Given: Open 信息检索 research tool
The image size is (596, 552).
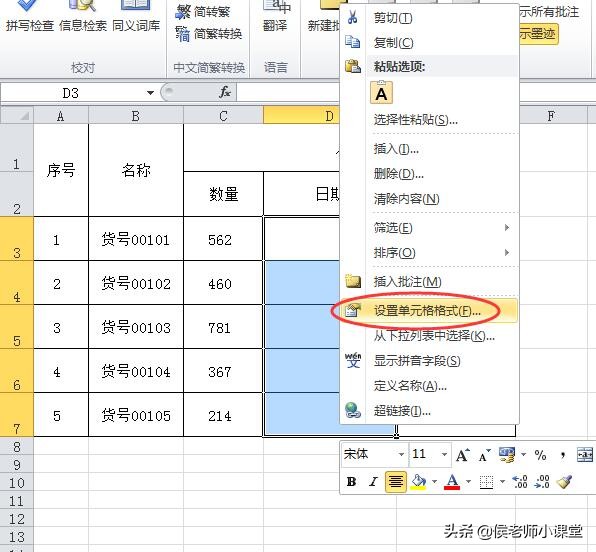Looking at the screenshot, I should [82, 17].
